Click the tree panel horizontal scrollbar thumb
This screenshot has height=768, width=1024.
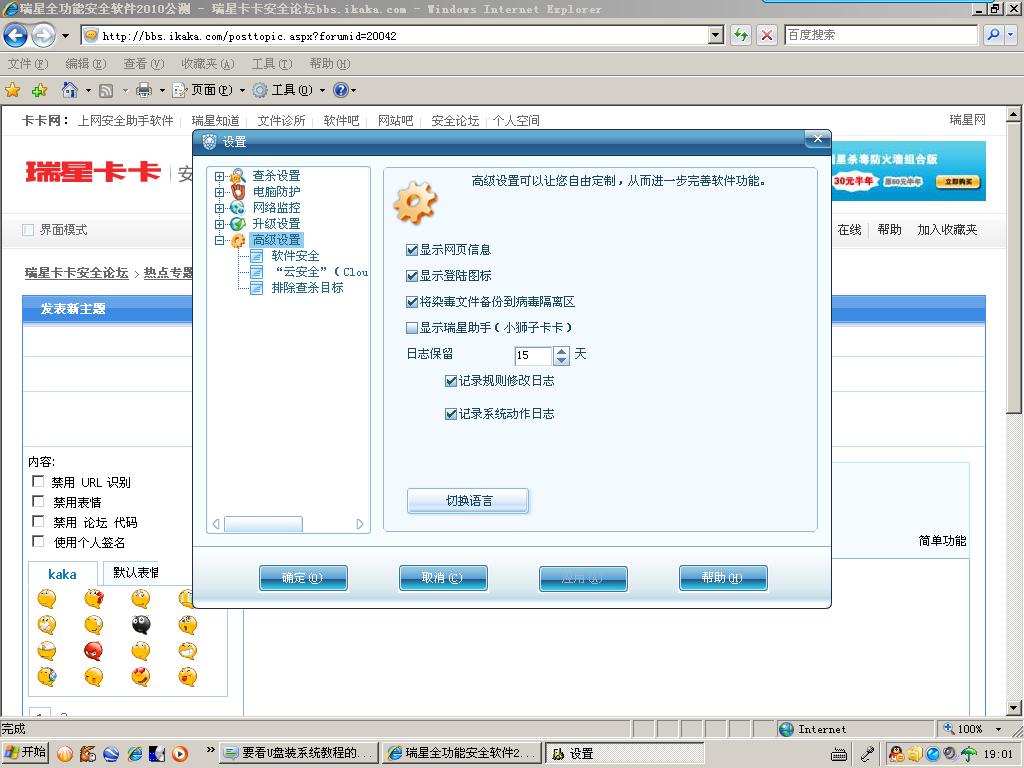[263, 524]
